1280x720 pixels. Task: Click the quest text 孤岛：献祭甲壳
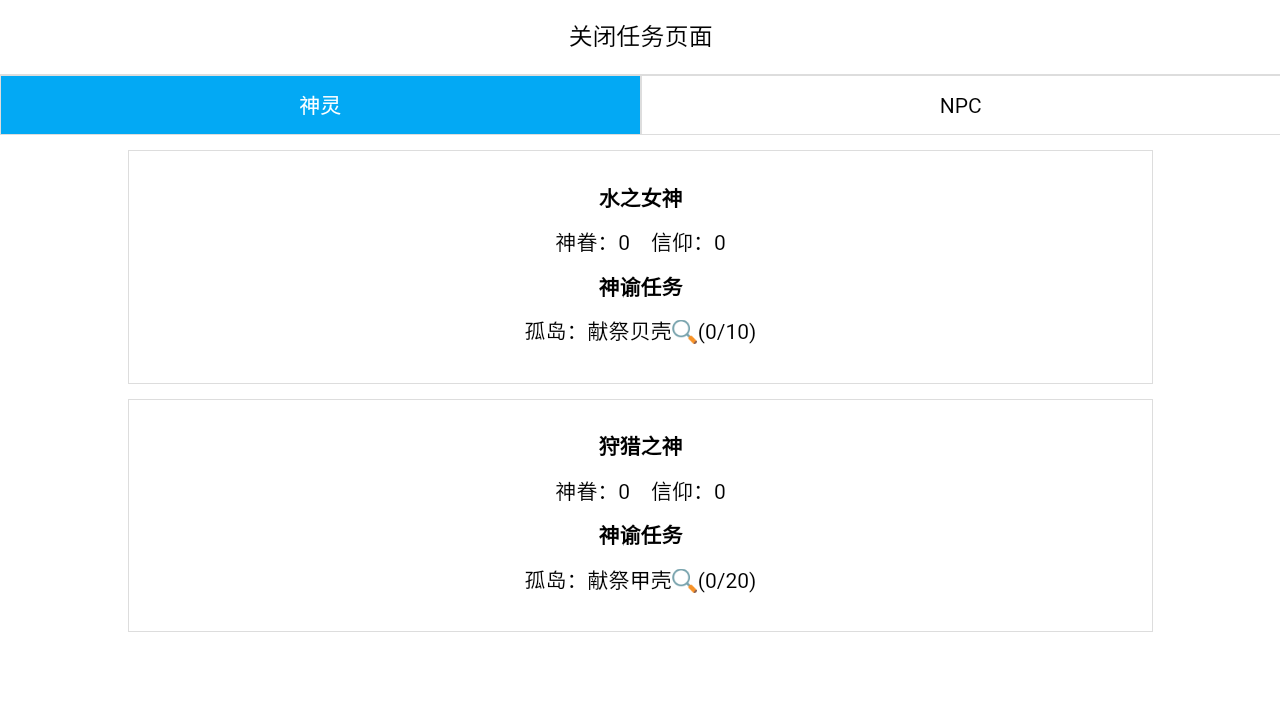tap(596, 581)
